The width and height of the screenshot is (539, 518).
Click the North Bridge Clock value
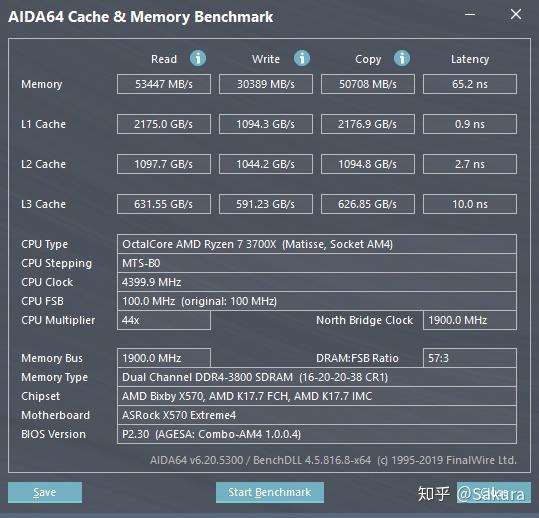click(470, 320)
